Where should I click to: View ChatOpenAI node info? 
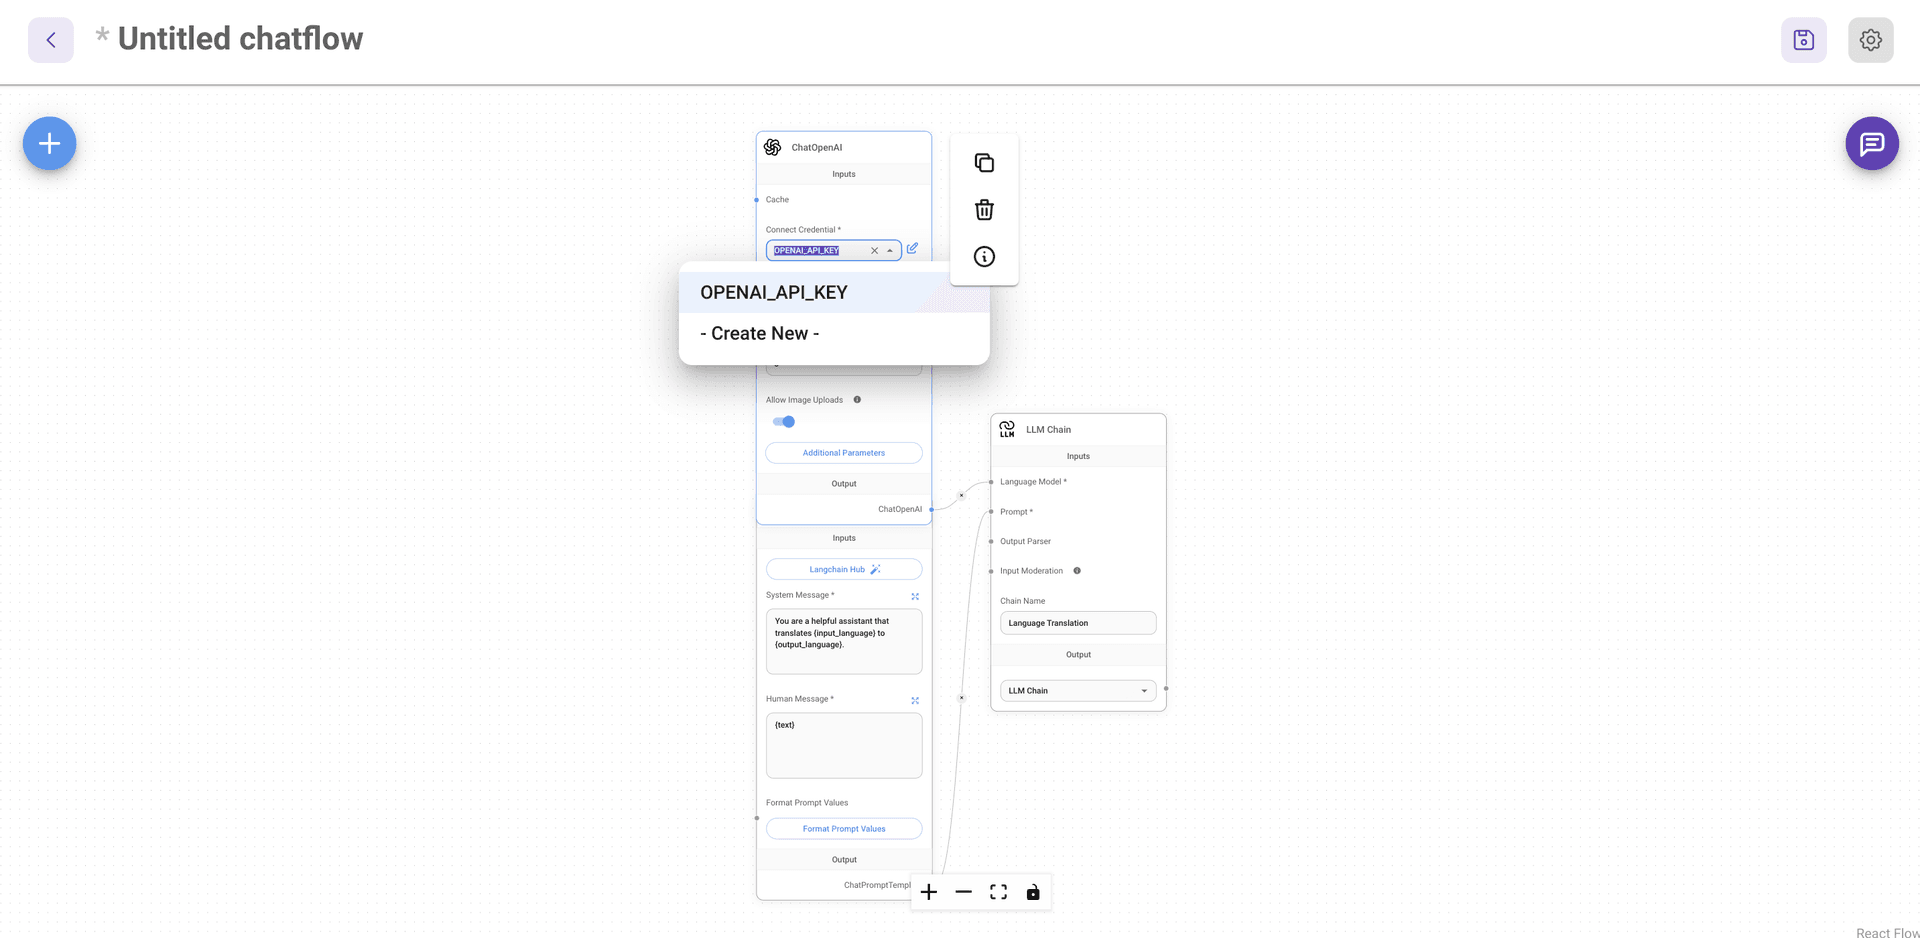(x=984, y=256)
